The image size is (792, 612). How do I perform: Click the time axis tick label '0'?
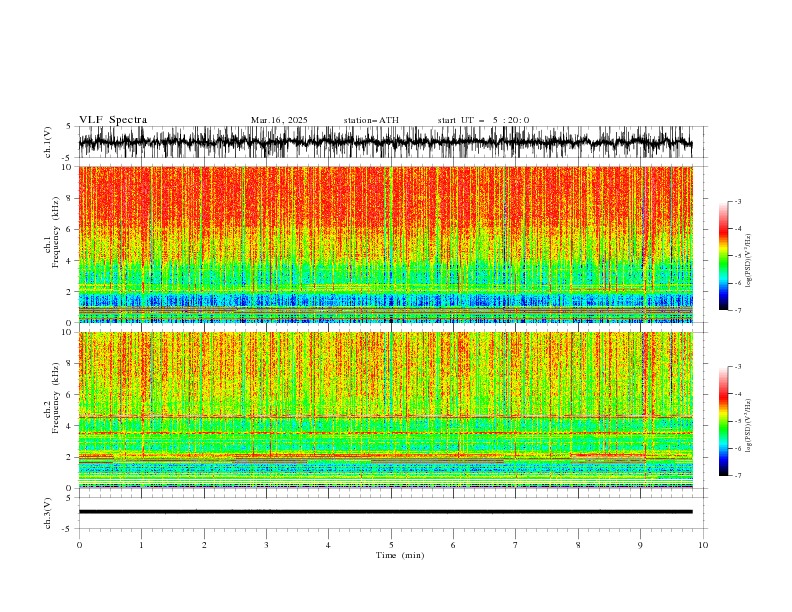pyautogui.click(x=79, y=545)
